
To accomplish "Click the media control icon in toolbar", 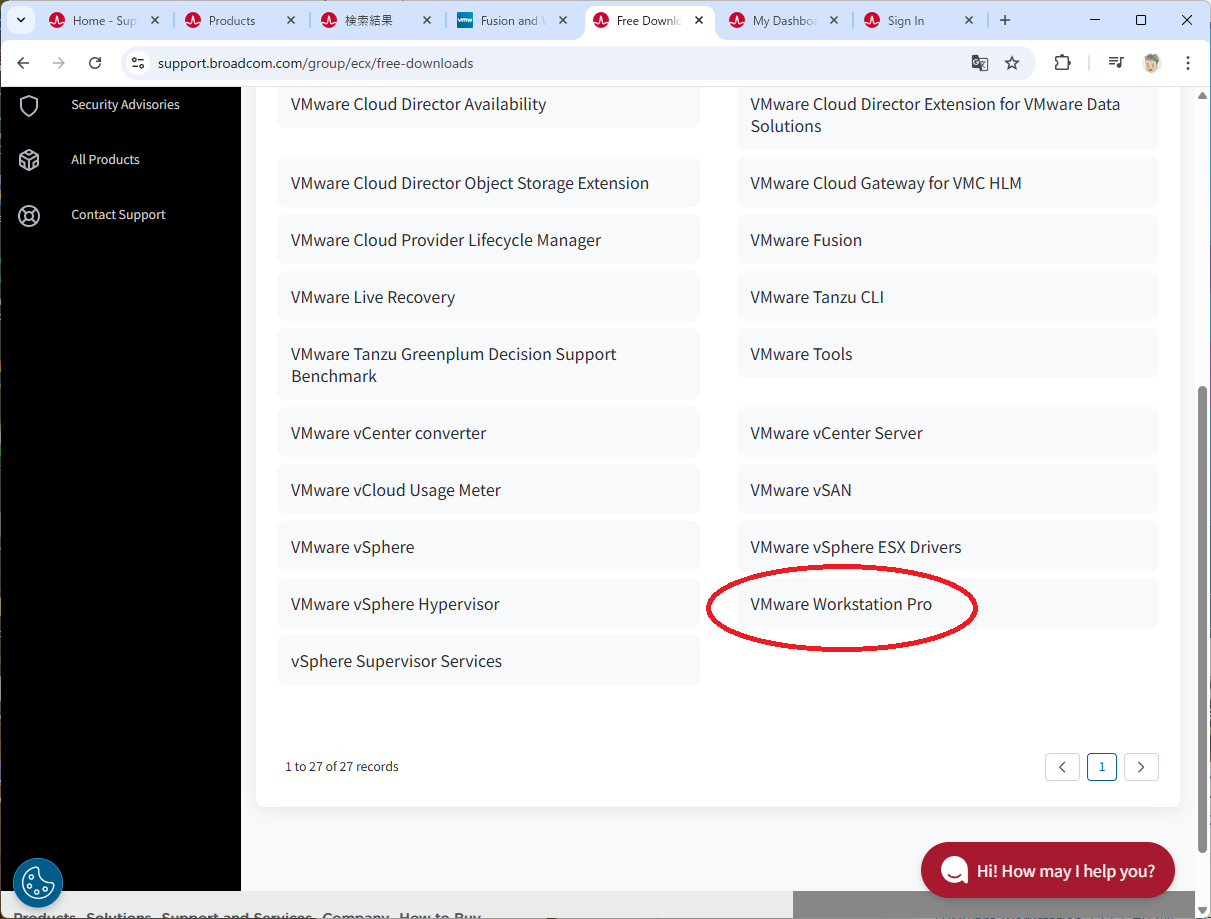I will pyautogui.click(x=1116, y=63).
